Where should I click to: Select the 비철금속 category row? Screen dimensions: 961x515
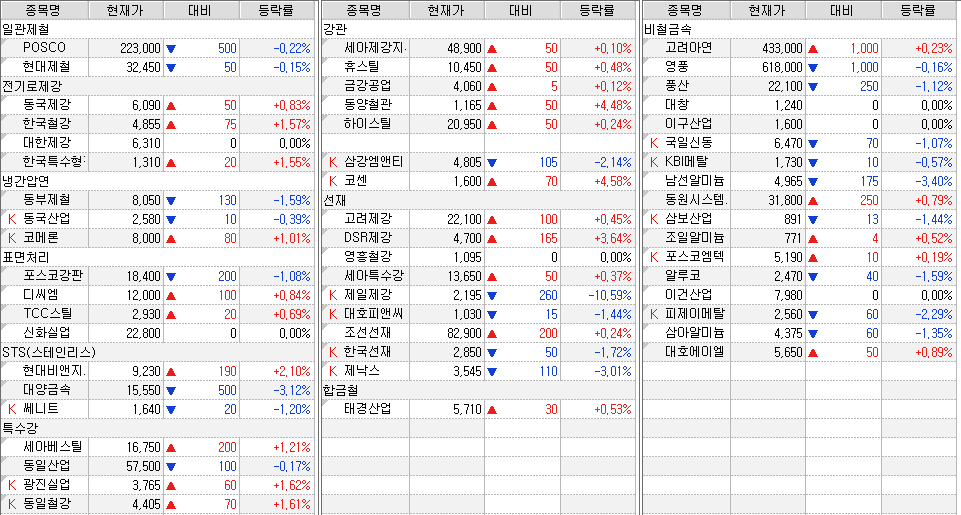click(x=667, y=29)
